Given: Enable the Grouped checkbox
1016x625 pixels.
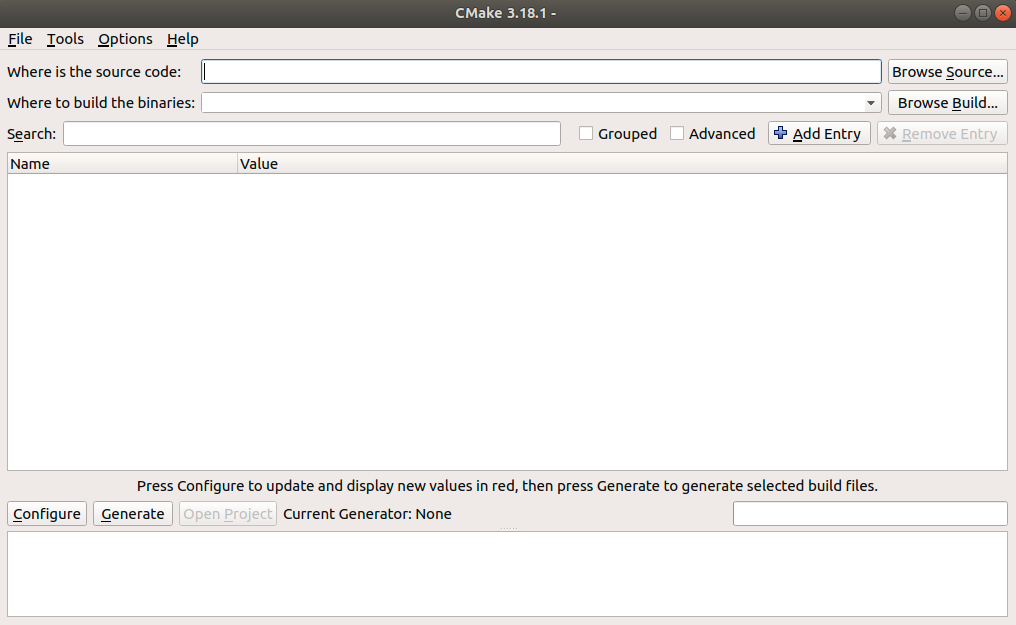Looking at the screenshot, I should click(586, 133).
